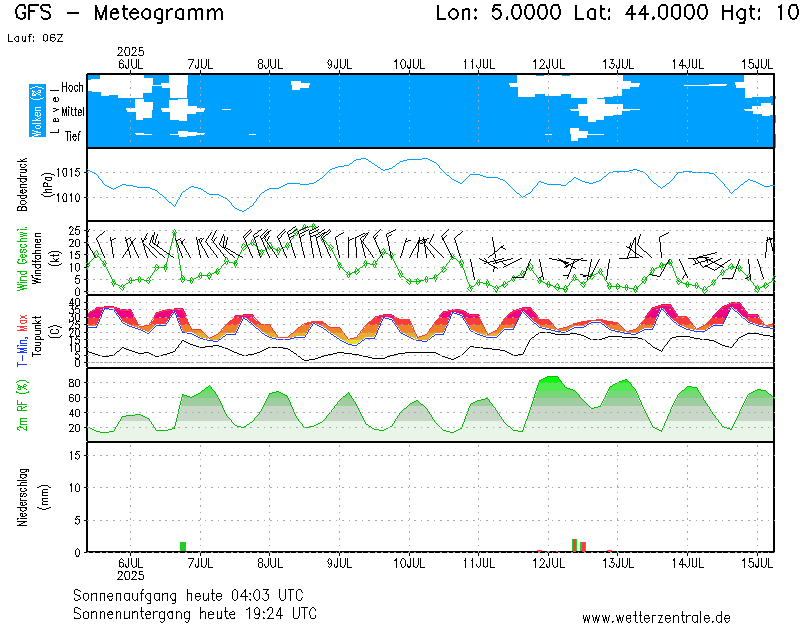Click 'Sonnenaufgang heute 04:03 UTC' text

[188, 595]
